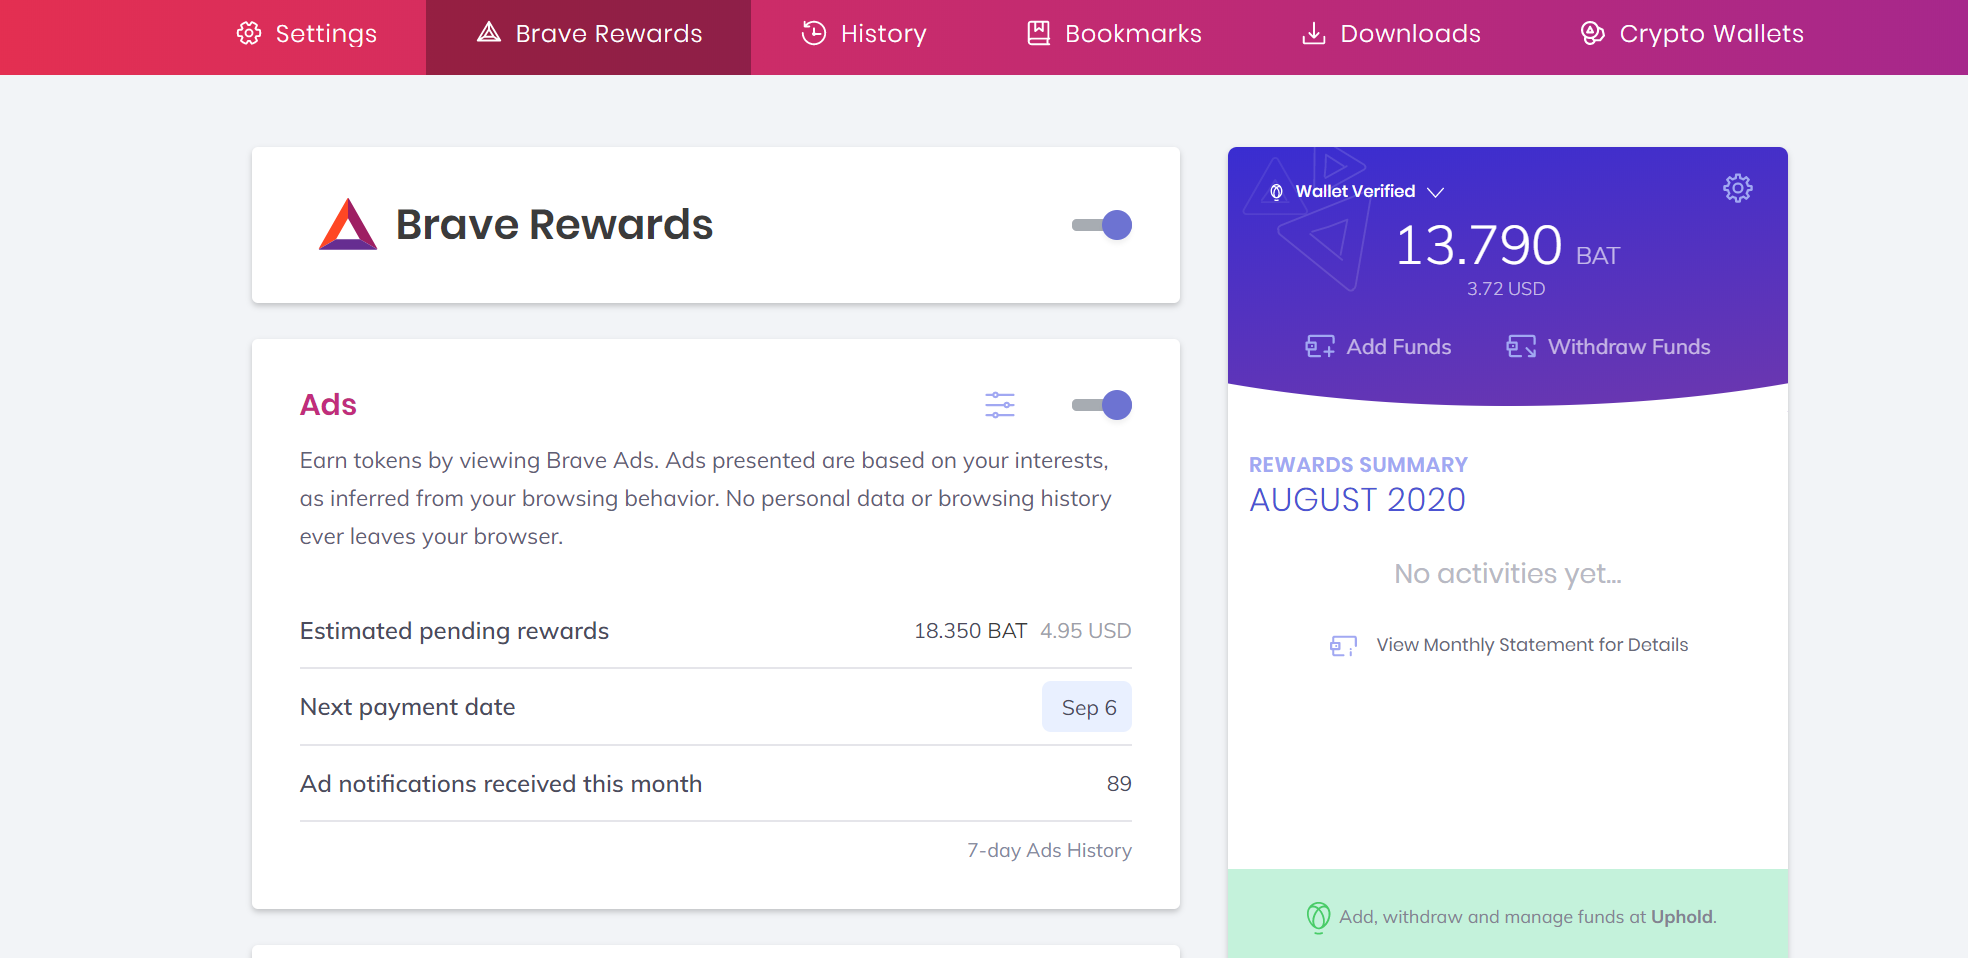Open wallet settings gear icon
The image size is (1968, 958).
(1738, 188)
